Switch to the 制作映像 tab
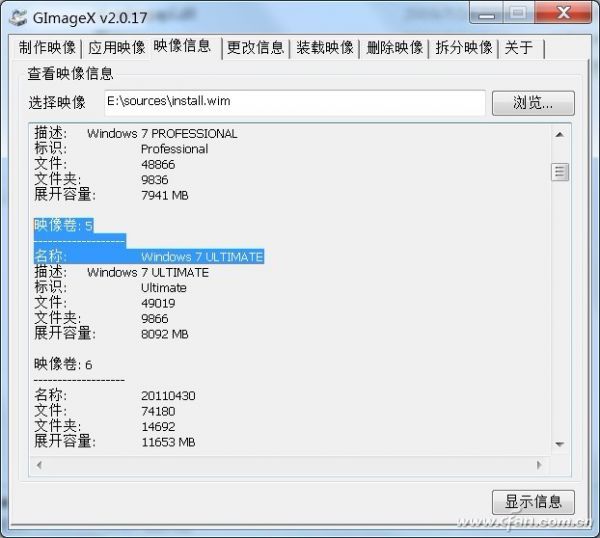This screenshot has height=538, width=600. [x=47, y=48]
